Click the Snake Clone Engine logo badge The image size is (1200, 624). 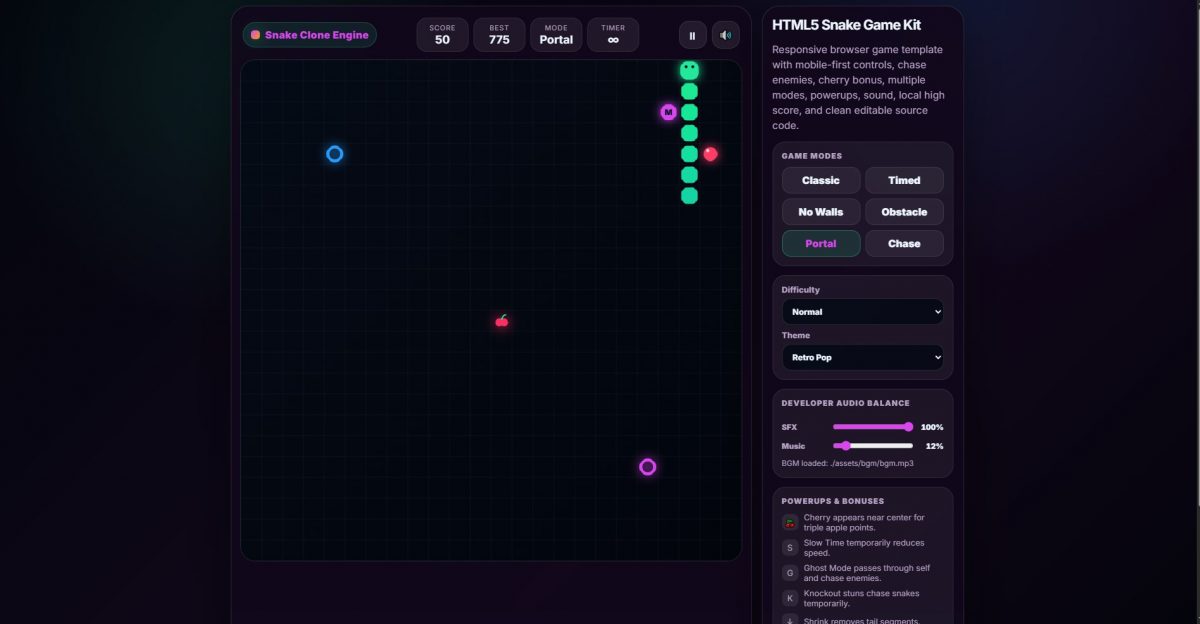tap(310, 35)
